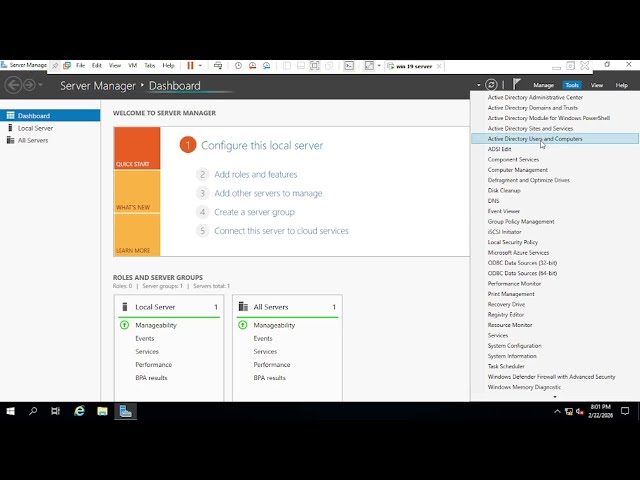Open the VMware VM menu
640x480 pixels.
click(x=132, y=65)
